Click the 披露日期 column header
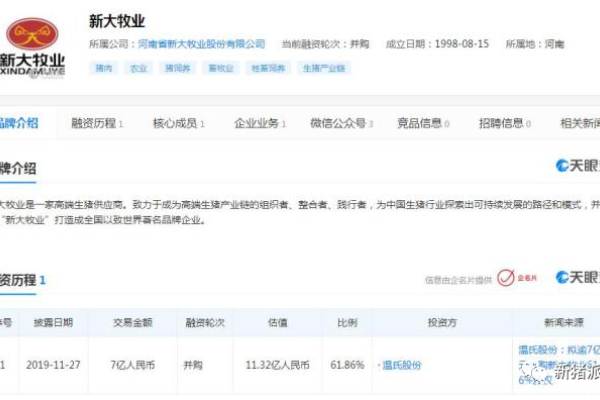This screenshot has width=600, height=400. click(53, 323)
